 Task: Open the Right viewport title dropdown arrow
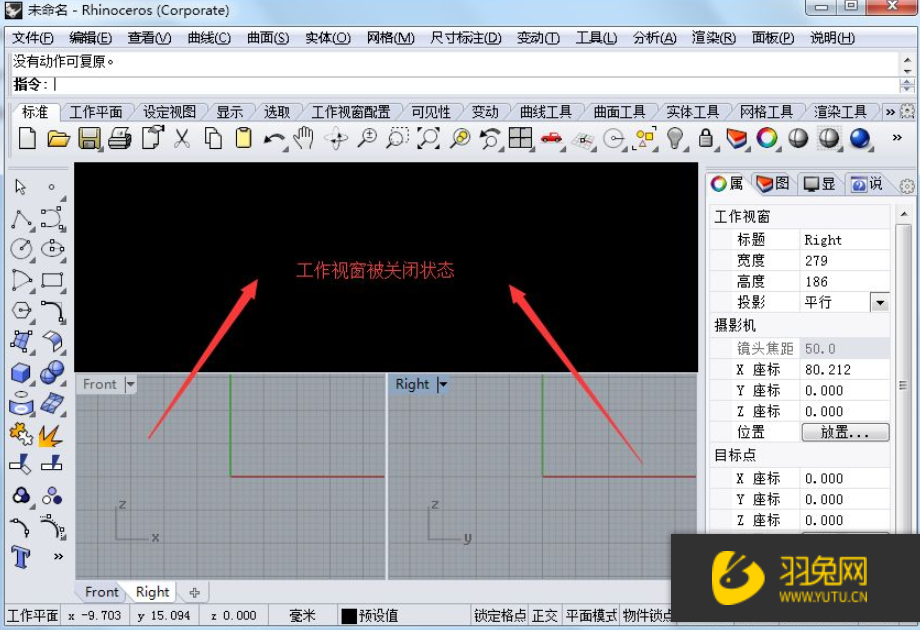tap(443, 384)
